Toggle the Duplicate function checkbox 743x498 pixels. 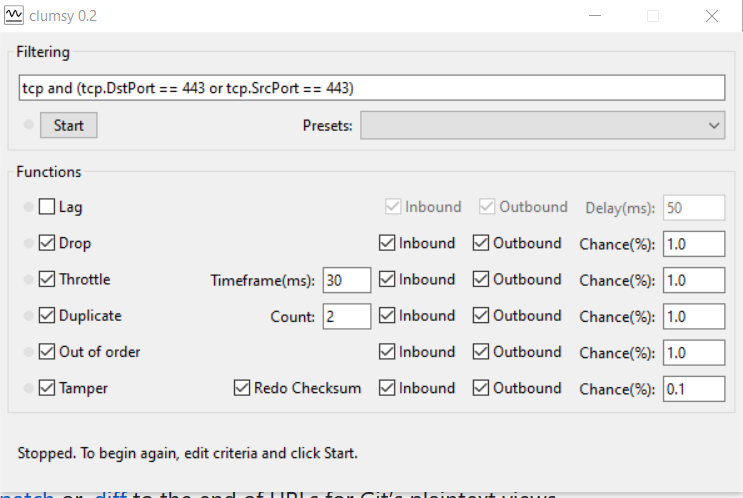47,316
